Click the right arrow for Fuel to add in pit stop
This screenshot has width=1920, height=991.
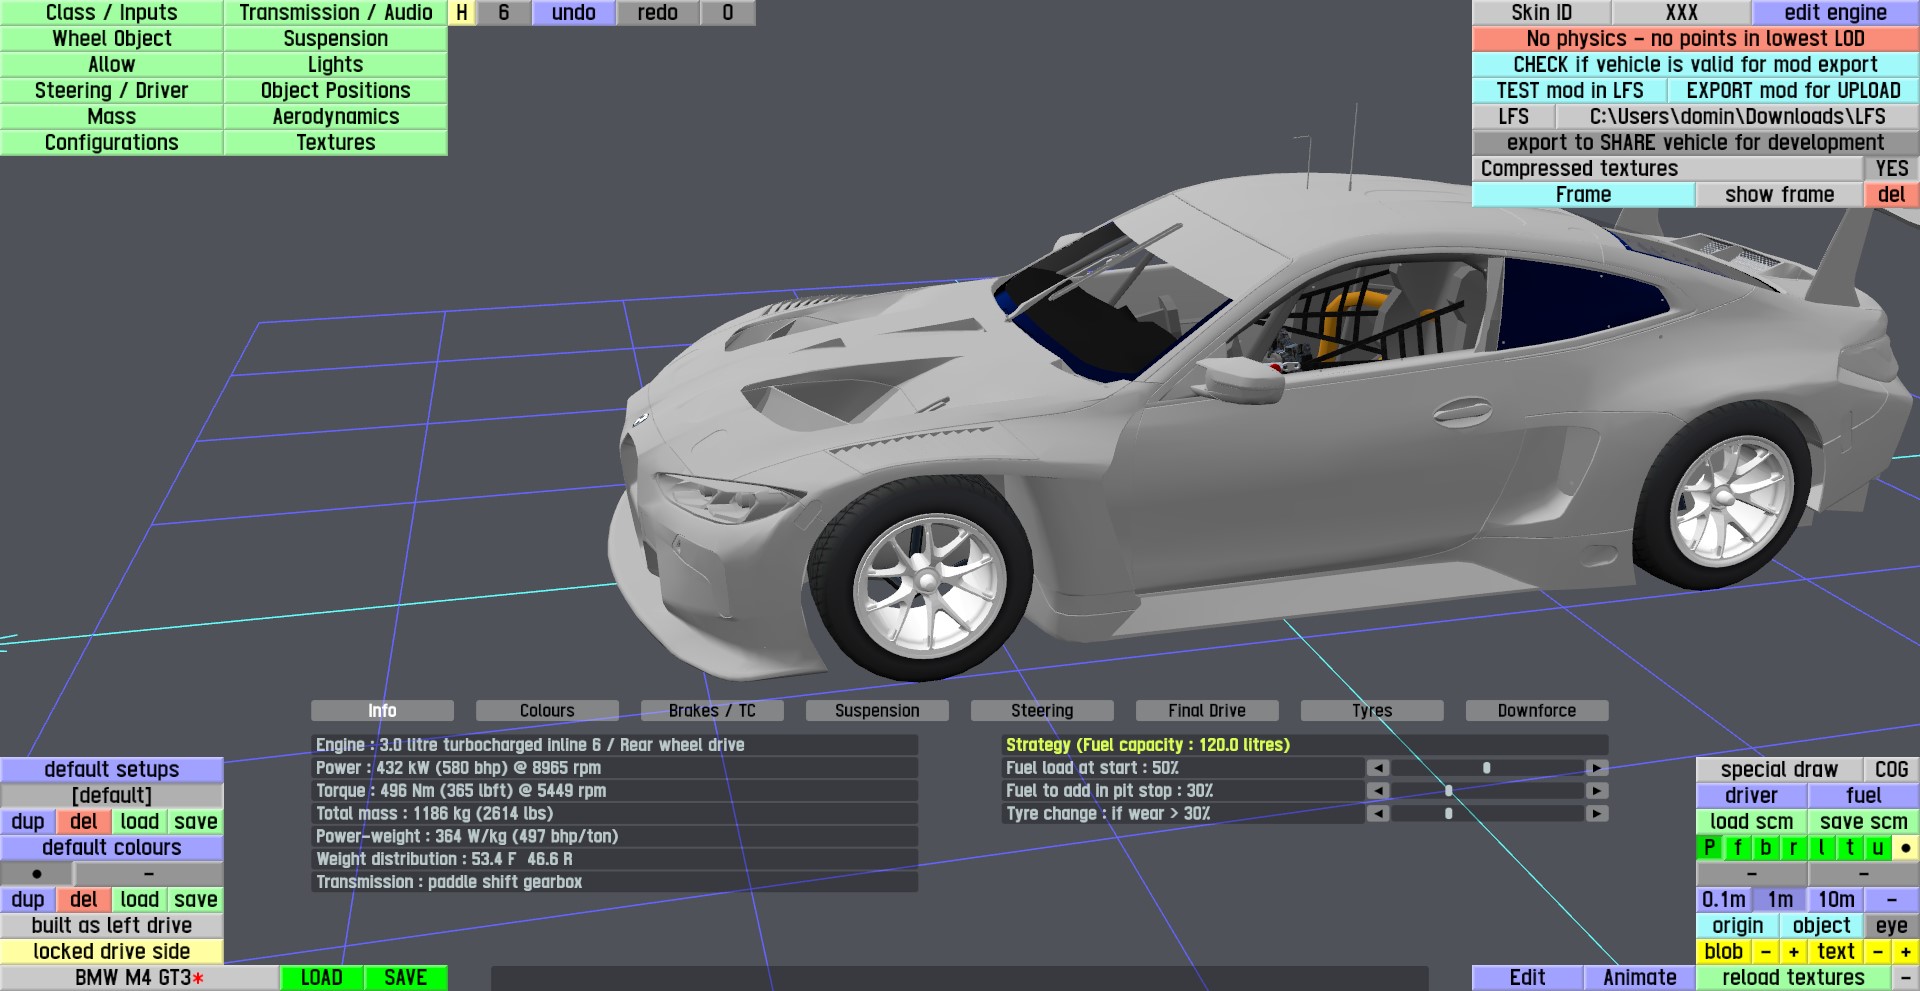pyautogui.click(x=1597, y=791)
